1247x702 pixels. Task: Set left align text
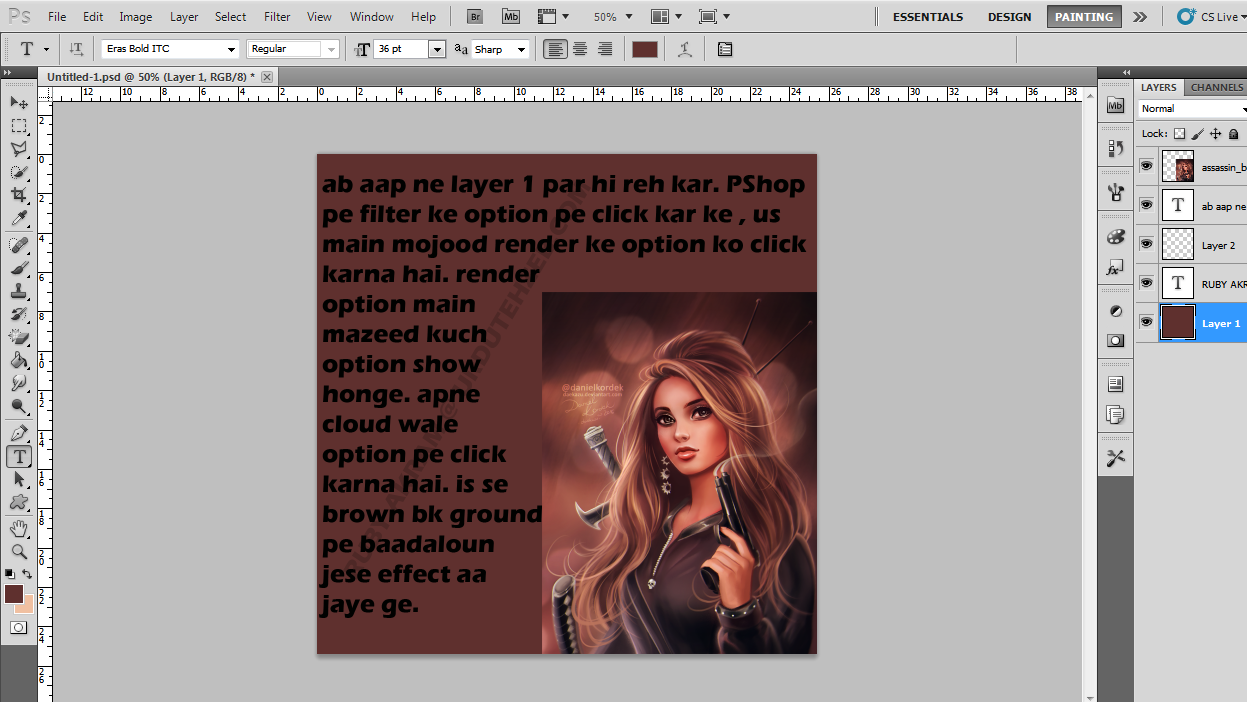tap(555, 49)
